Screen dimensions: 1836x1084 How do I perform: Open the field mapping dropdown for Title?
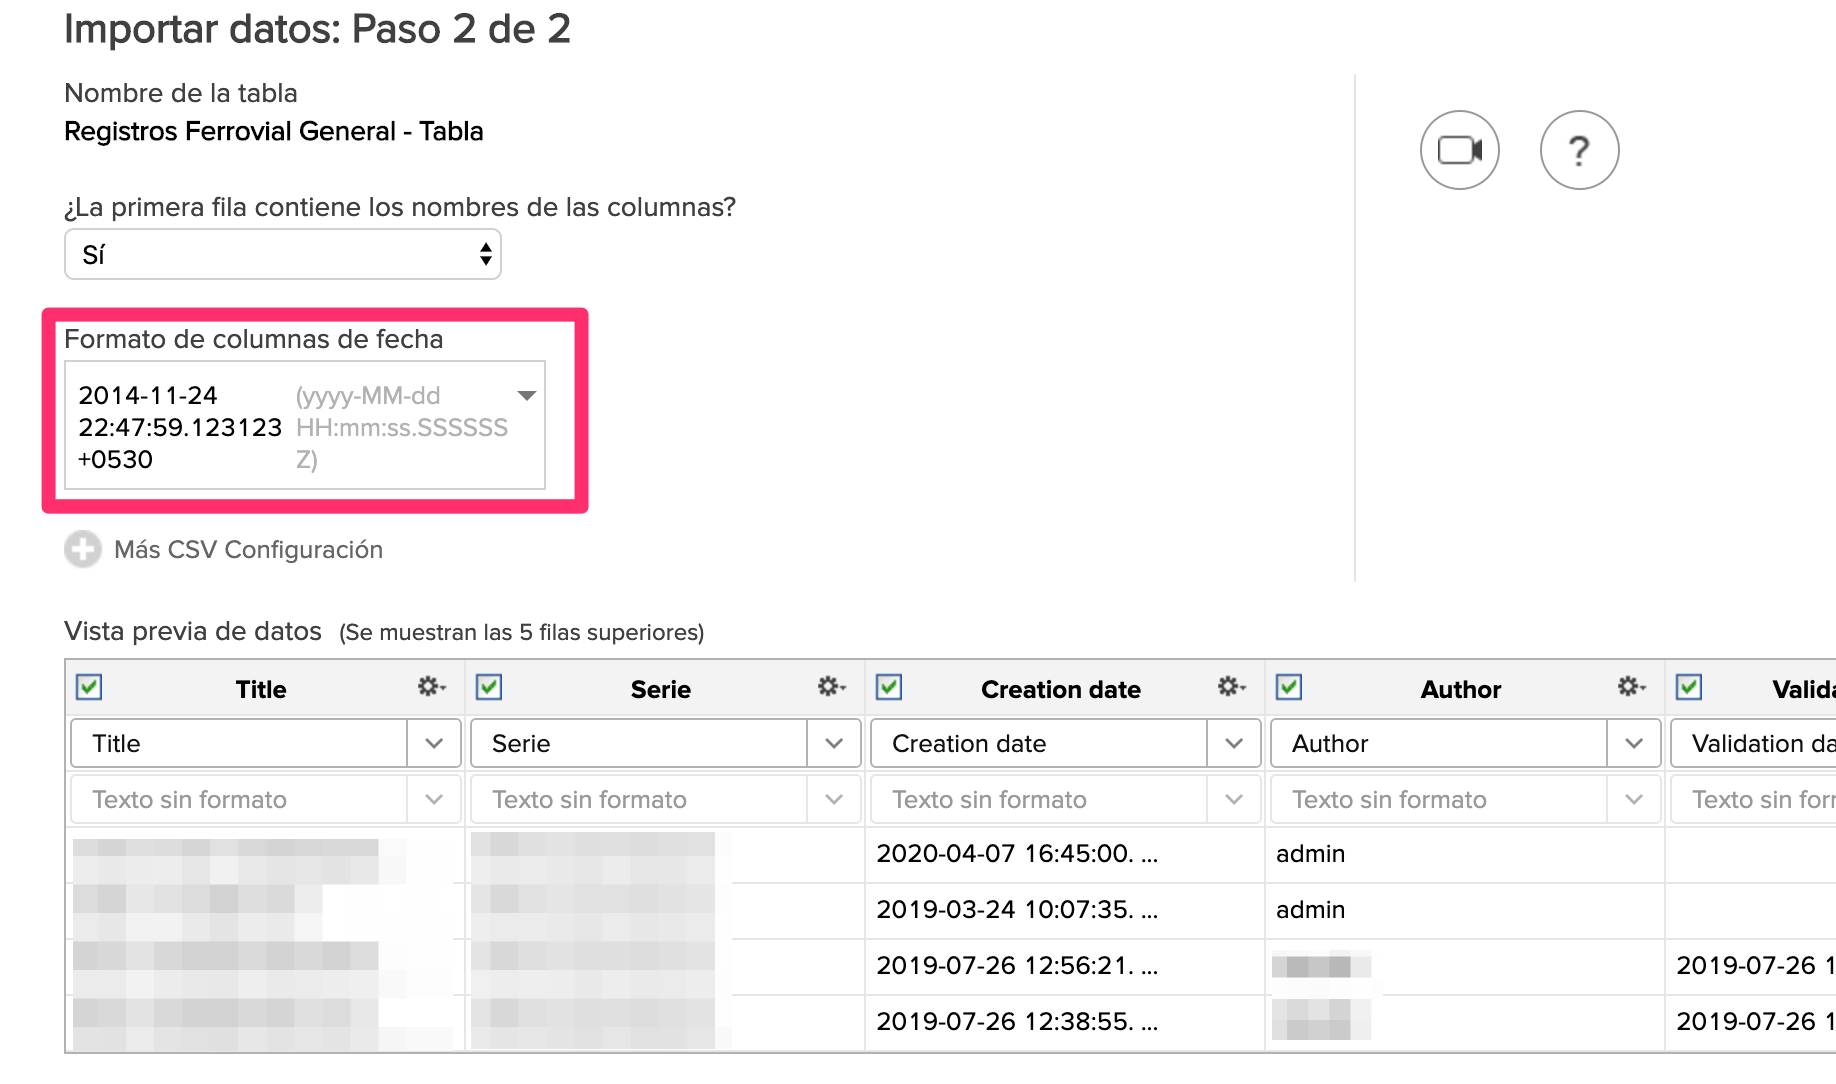434,743
